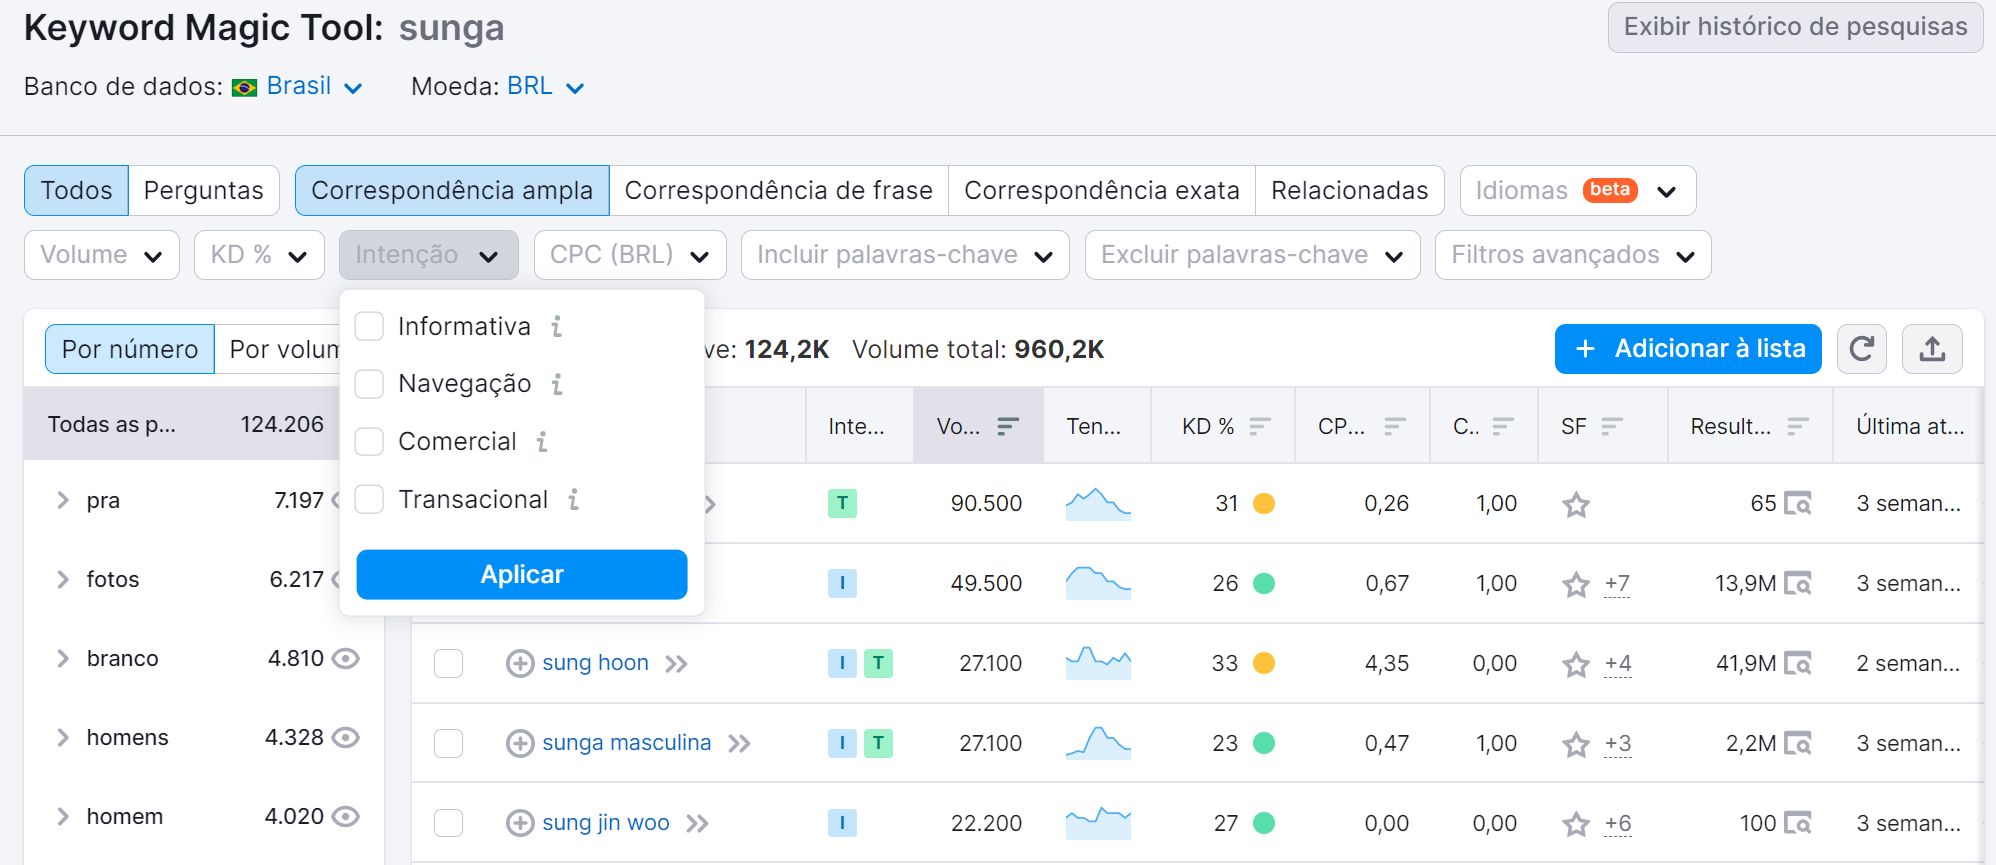Click the info icon beside Navegação
The height and width of the screenshot is (865, 1996).
557,384
